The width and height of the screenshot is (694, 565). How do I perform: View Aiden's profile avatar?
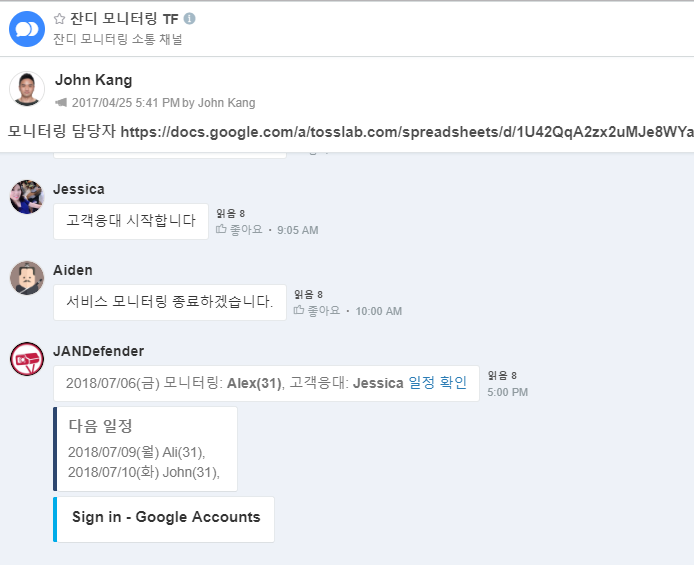[27, 278]
